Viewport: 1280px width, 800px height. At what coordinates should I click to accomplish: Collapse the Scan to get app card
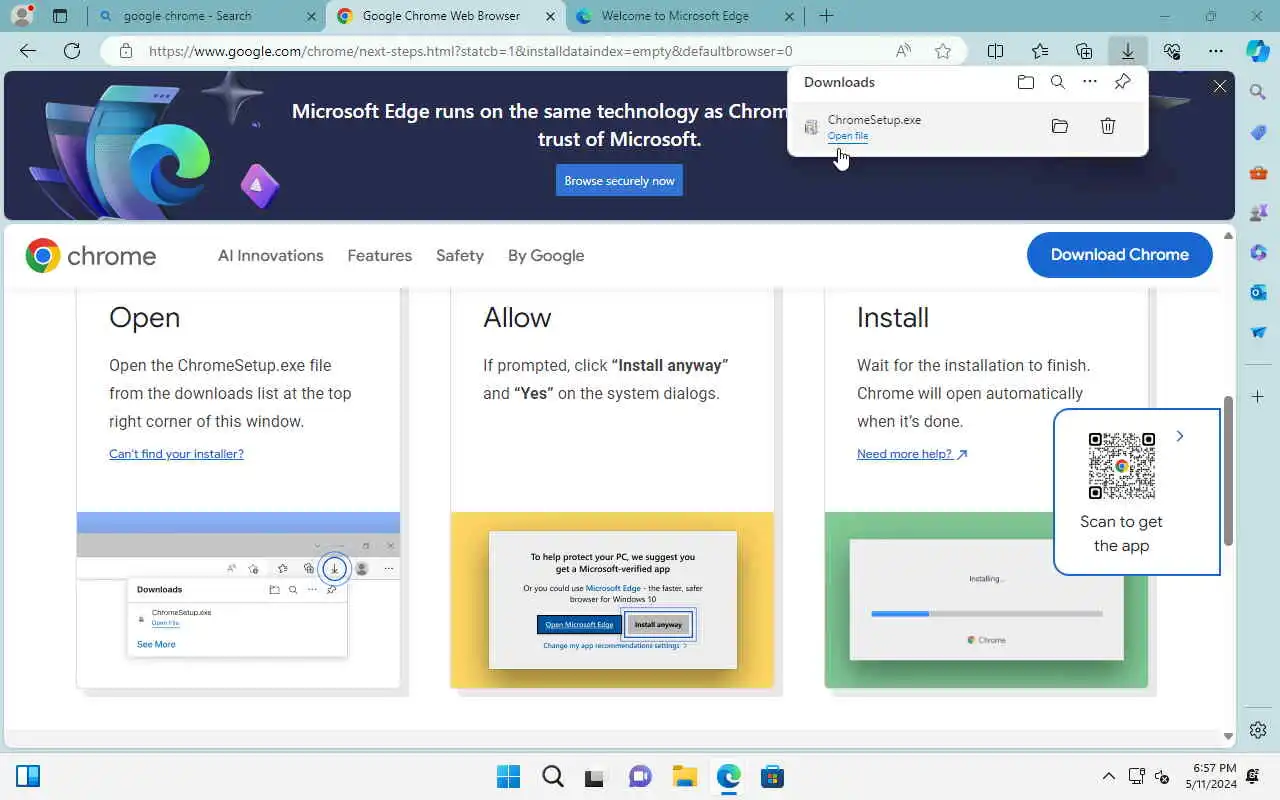[1180, 436]
